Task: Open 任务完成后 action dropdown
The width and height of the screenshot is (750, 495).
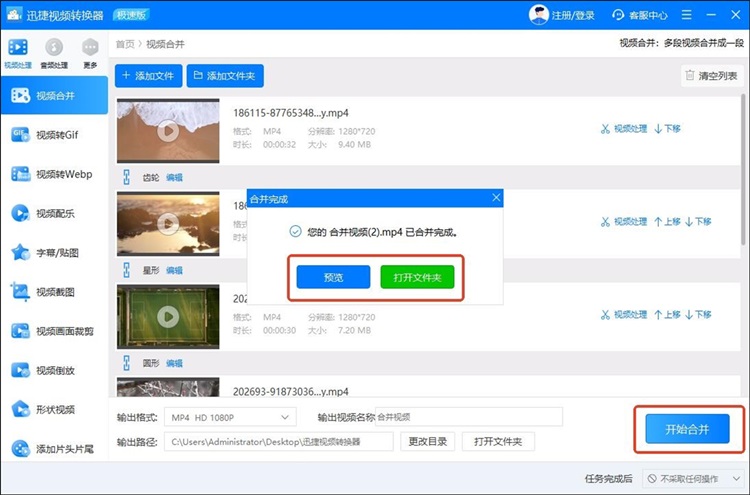Action: (694, 478)
